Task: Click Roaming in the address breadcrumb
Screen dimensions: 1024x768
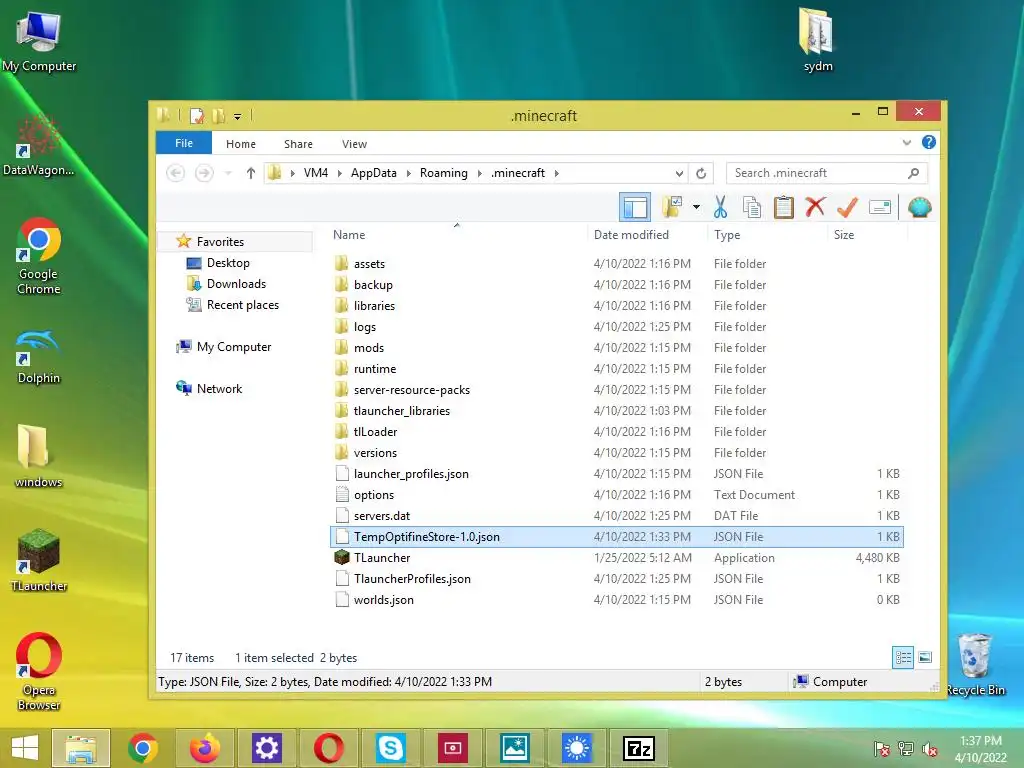Action: pos(443,173)
